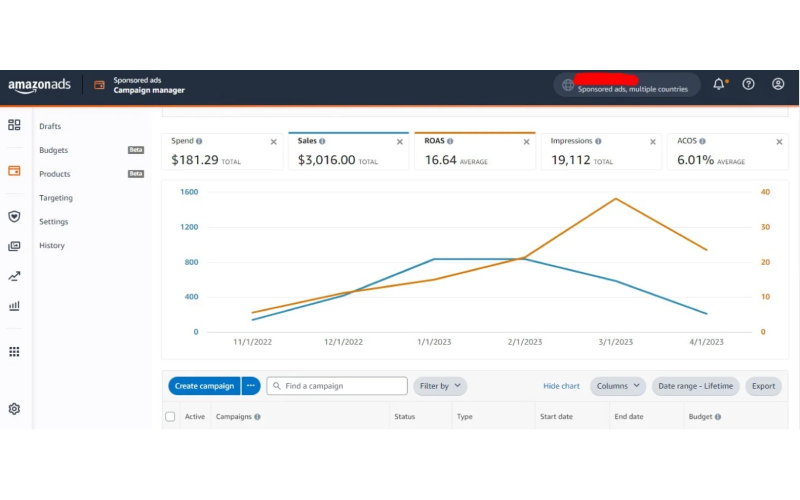
Task: Open the trending line chart sidebar icon
Action: click(14, 276)
